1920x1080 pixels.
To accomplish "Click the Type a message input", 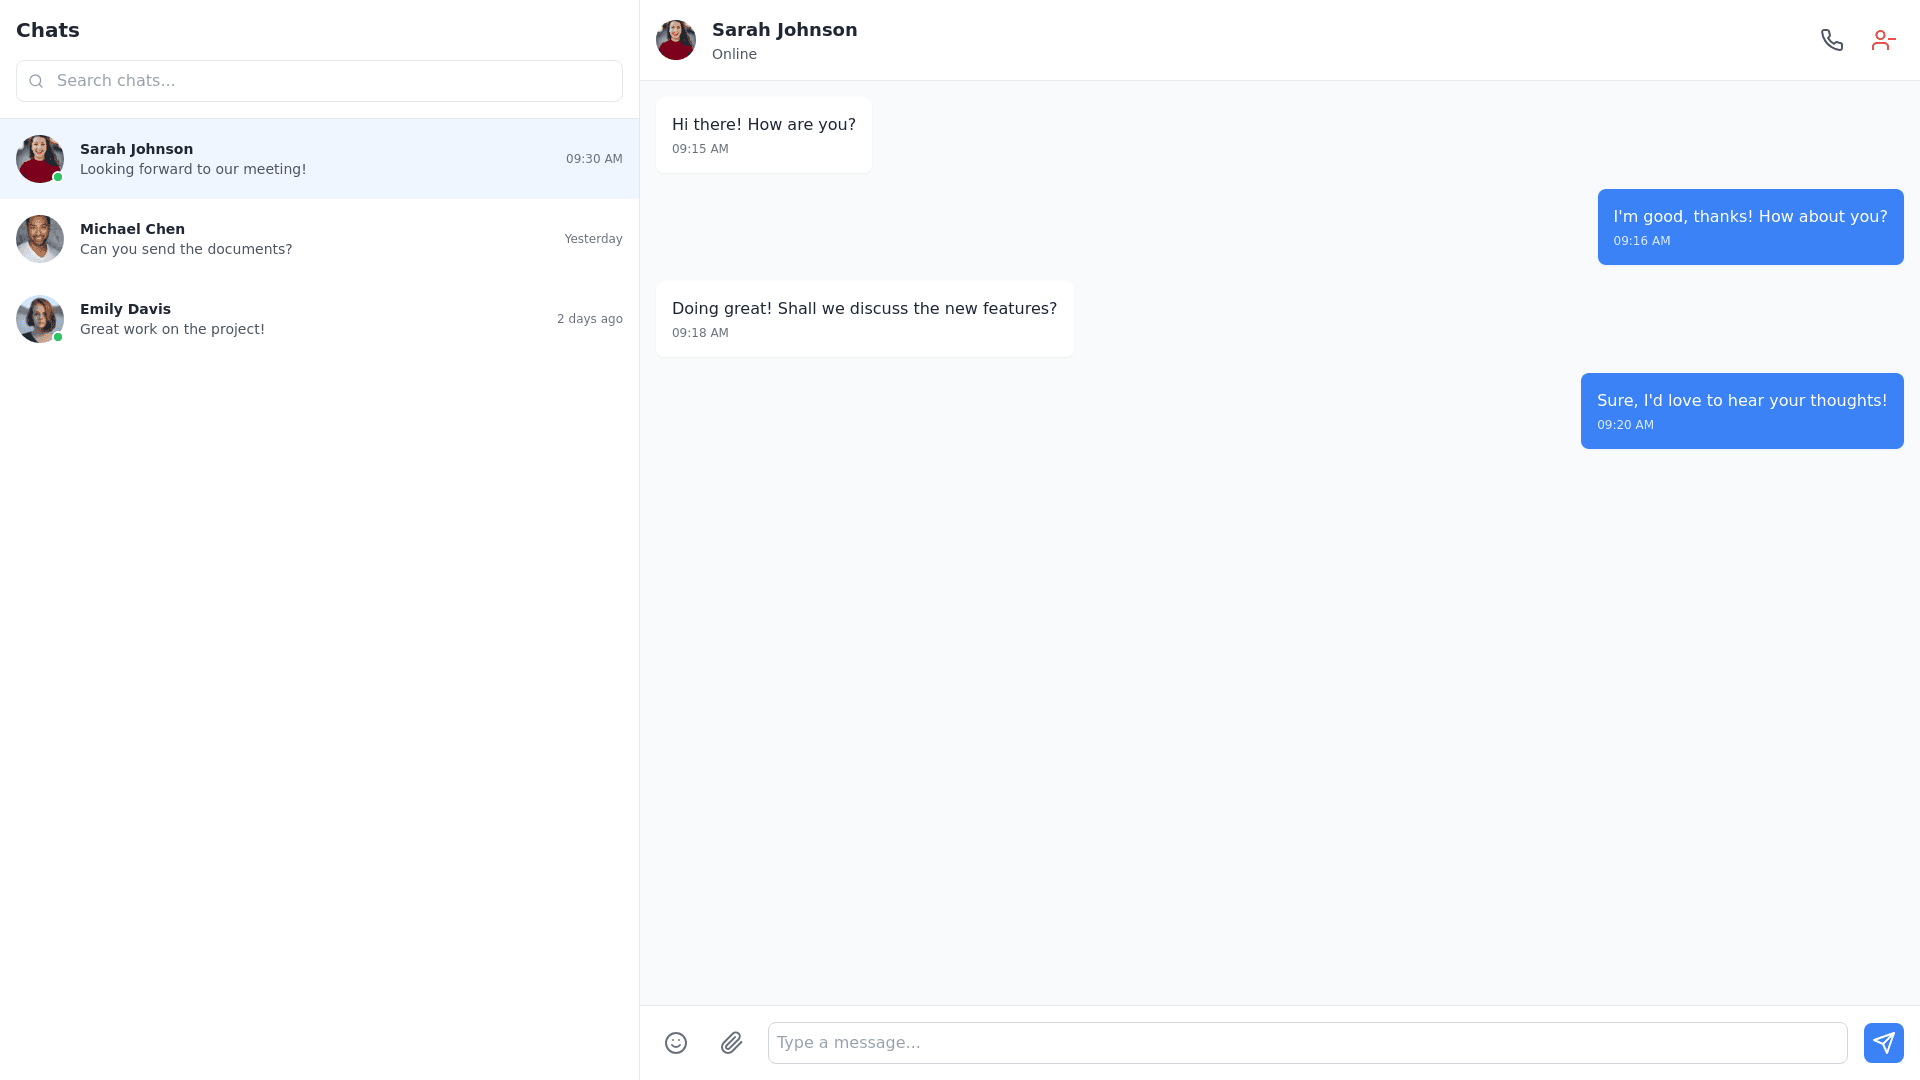I will (1306, 1043).
